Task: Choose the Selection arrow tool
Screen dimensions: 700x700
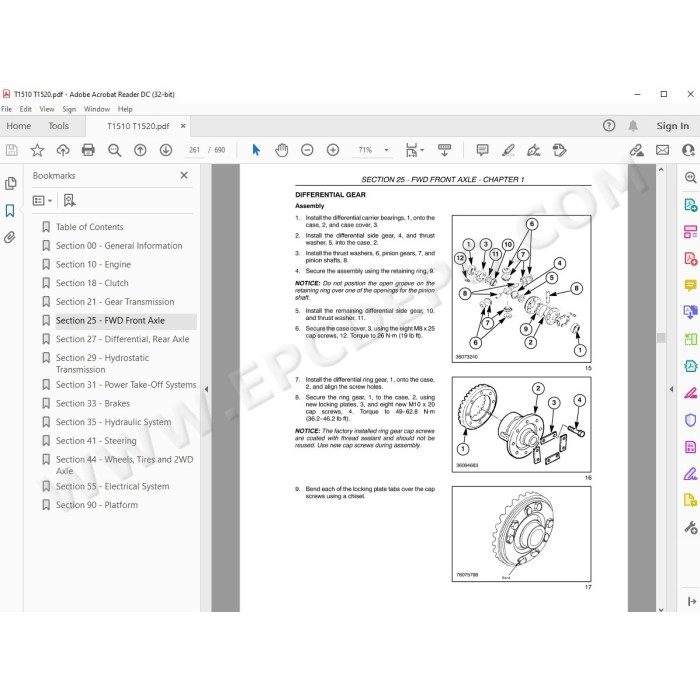Action: (256, 150)
